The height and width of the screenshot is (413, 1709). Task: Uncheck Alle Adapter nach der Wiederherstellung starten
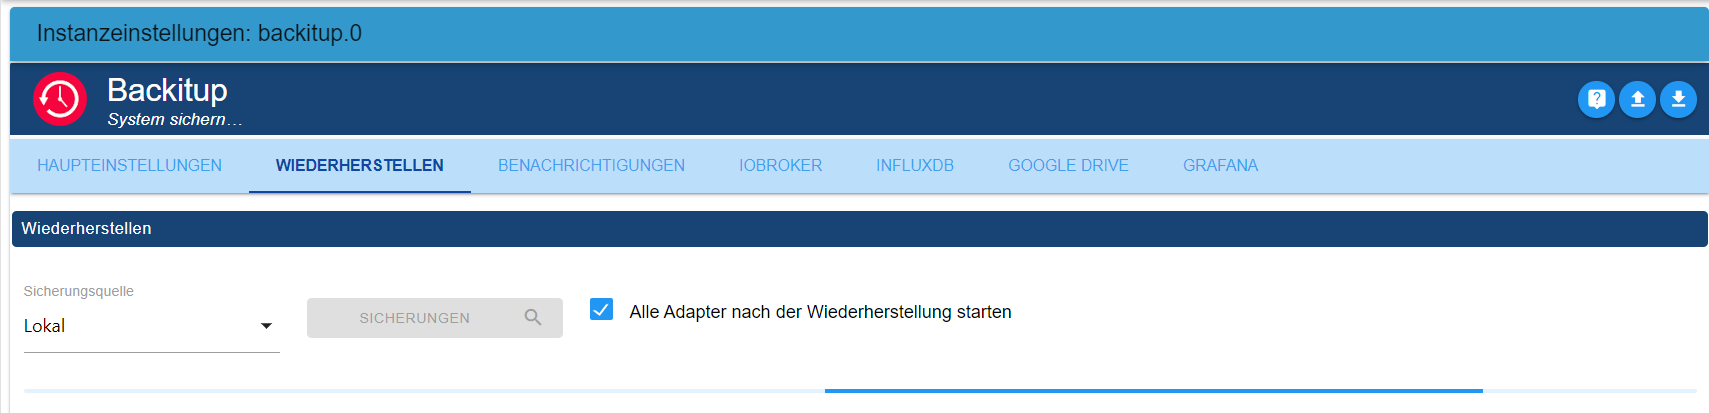(x=601, y=309)
